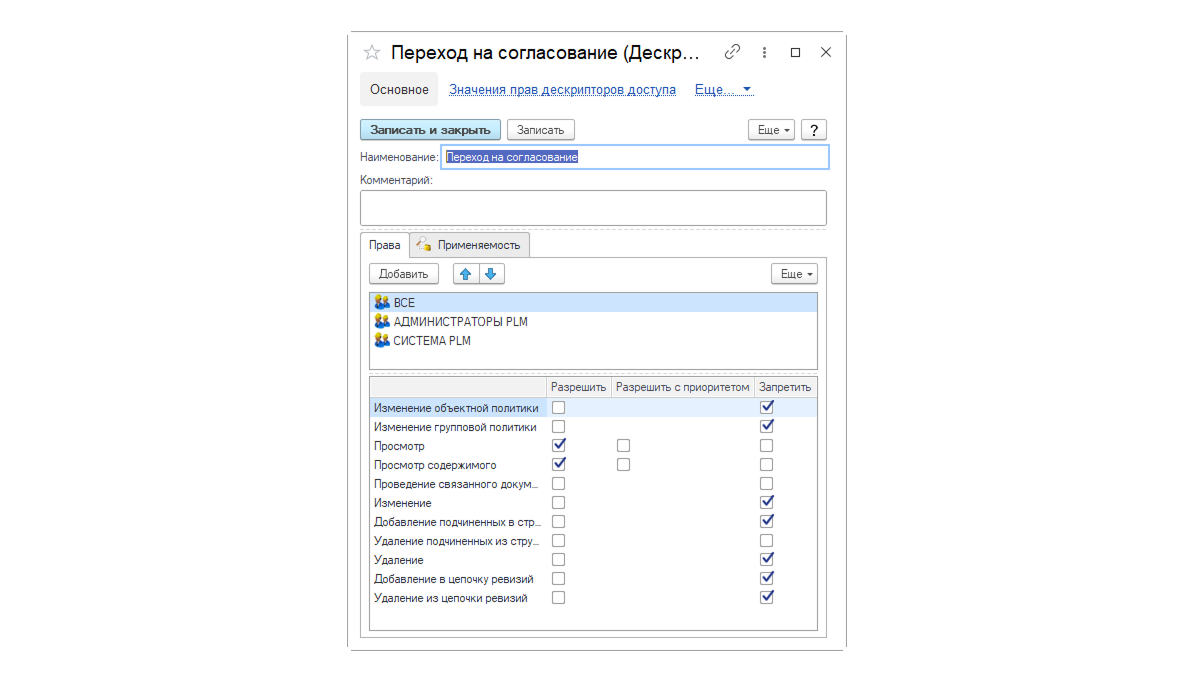The width and height of the screenshot is (1193, 682).
Task: Toggle Разрешить checkbox for Просмотр
Action: point(558,445)
